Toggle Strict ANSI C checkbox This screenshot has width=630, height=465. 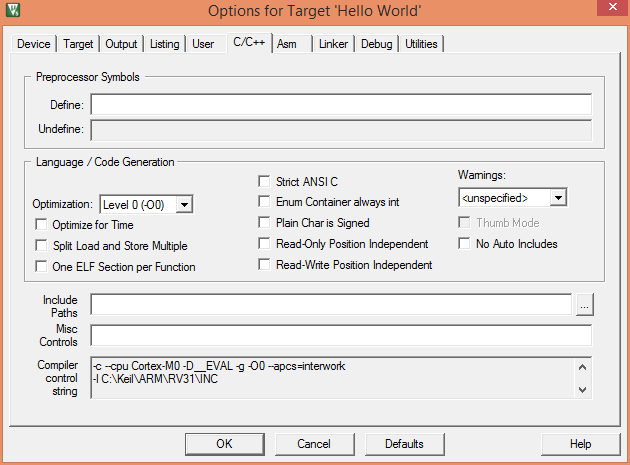point(264,181)
